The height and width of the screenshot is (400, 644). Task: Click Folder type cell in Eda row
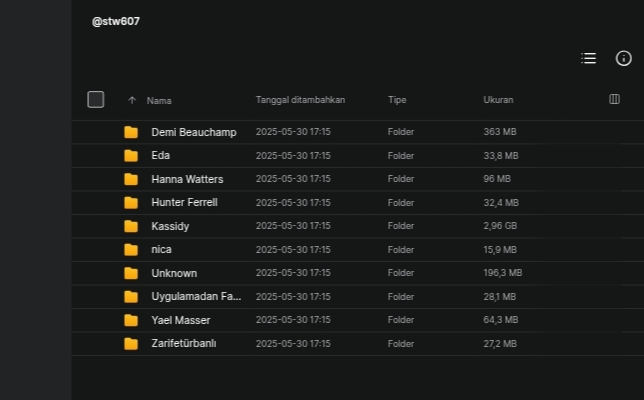tap(401, 156)
